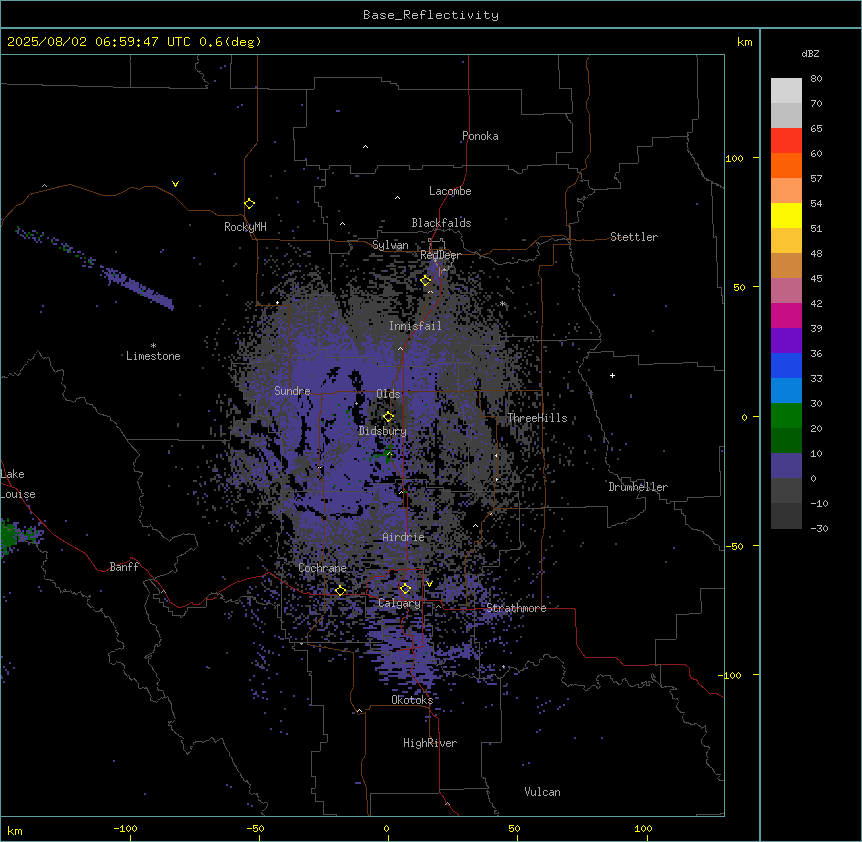Click the Airdrie label
Image resolution: width=862 pixels, height=842 pixels.
point(404,537)
